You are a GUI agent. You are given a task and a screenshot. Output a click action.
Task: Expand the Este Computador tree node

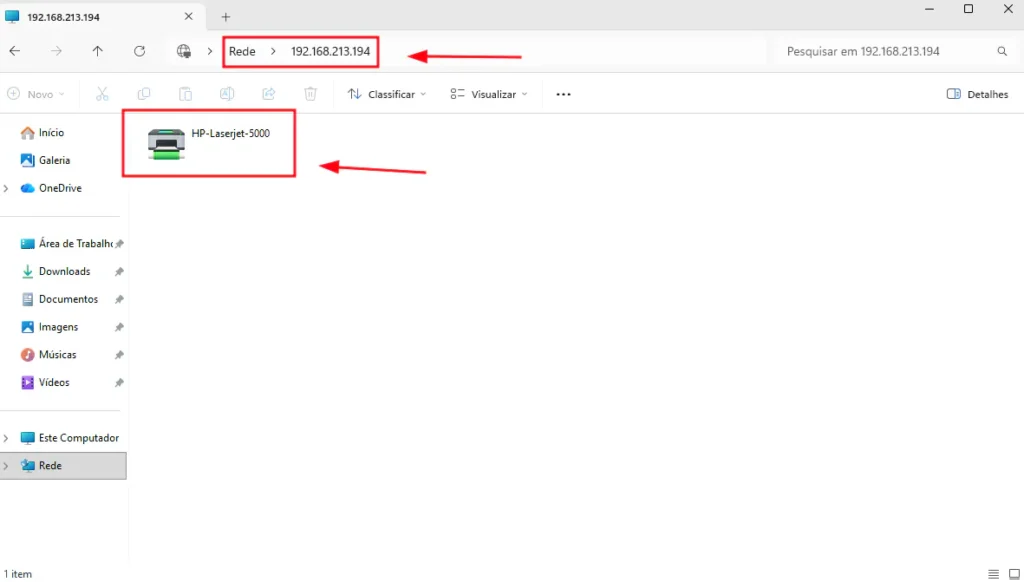(7, 438)
